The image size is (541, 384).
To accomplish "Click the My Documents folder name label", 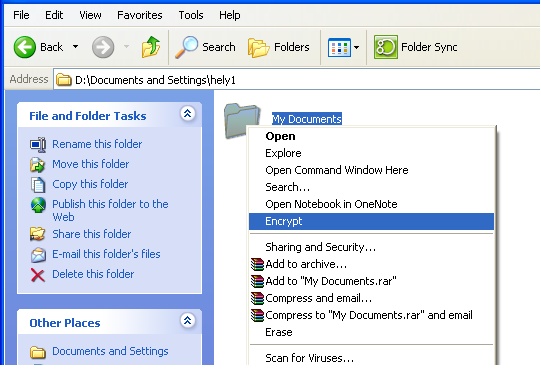I will click(307, 119).
